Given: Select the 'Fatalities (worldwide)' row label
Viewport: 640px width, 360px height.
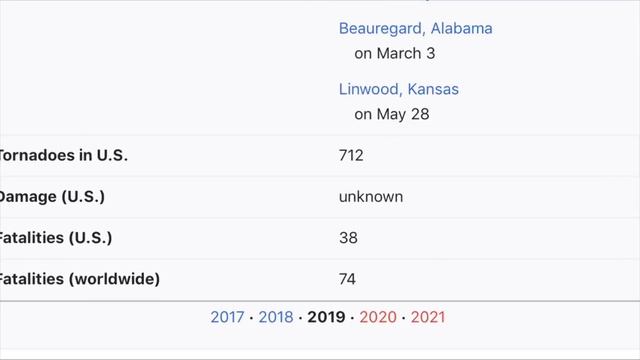Looking at the screenshot, I should [x=79, y=279].
